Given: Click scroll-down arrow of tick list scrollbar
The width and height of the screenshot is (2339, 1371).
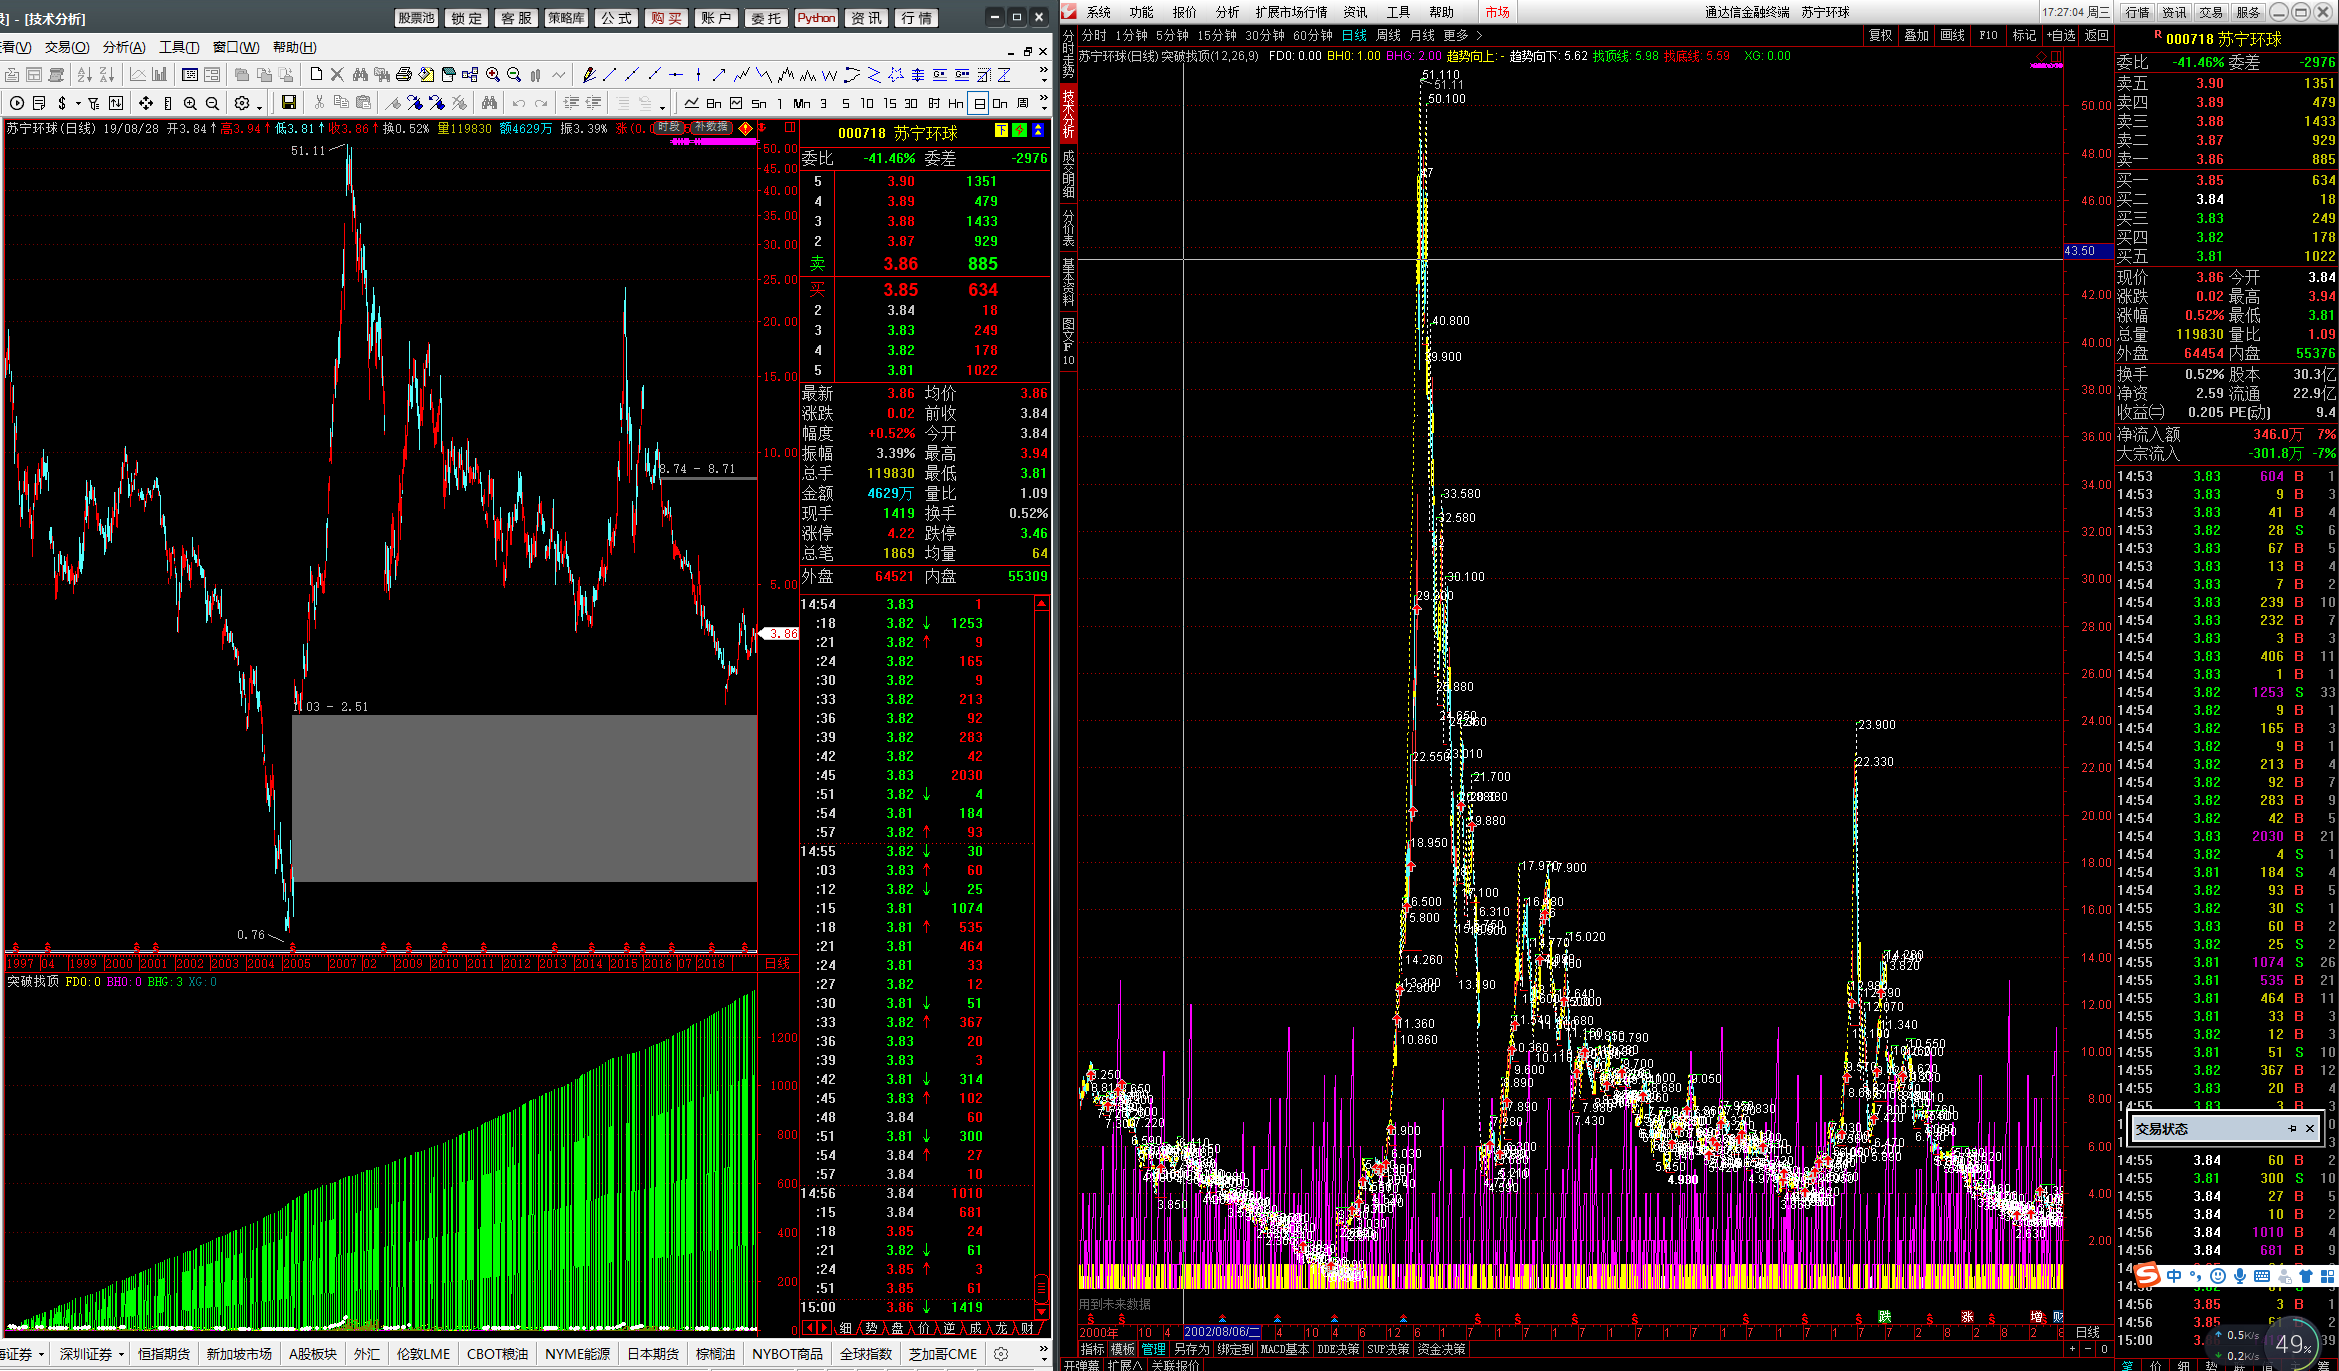Looking at the screenshot, I should tap(1041, 1311).
